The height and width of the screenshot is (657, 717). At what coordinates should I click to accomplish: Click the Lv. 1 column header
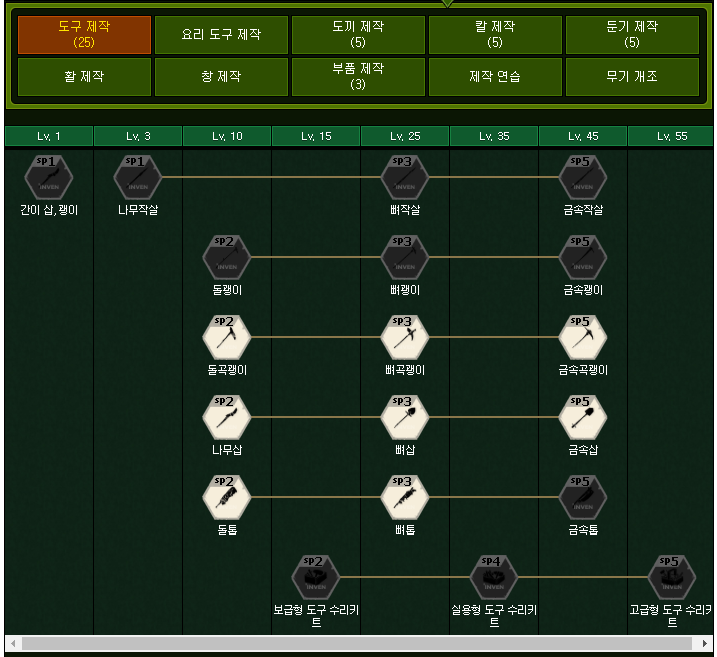(x=49, y=136)
